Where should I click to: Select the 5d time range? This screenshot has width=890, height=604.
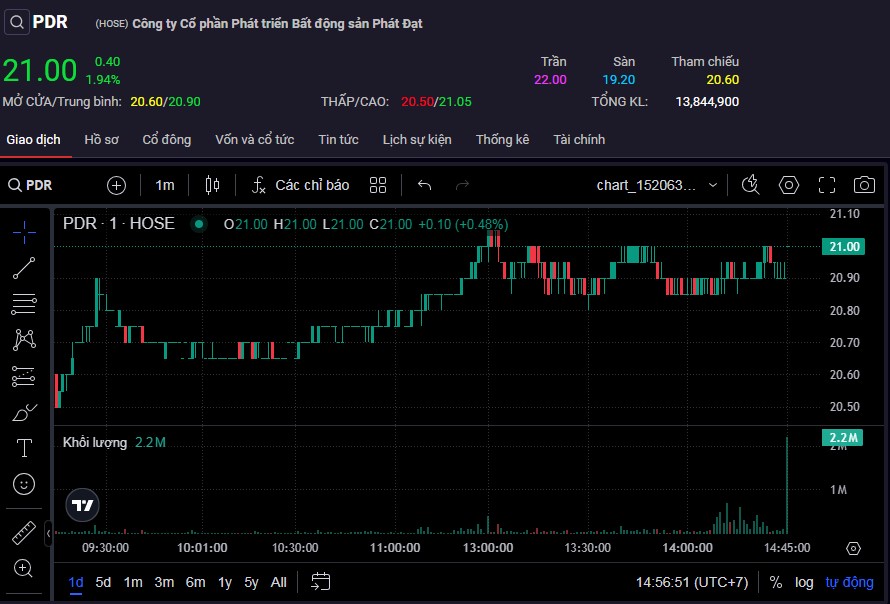click(104, 582)
